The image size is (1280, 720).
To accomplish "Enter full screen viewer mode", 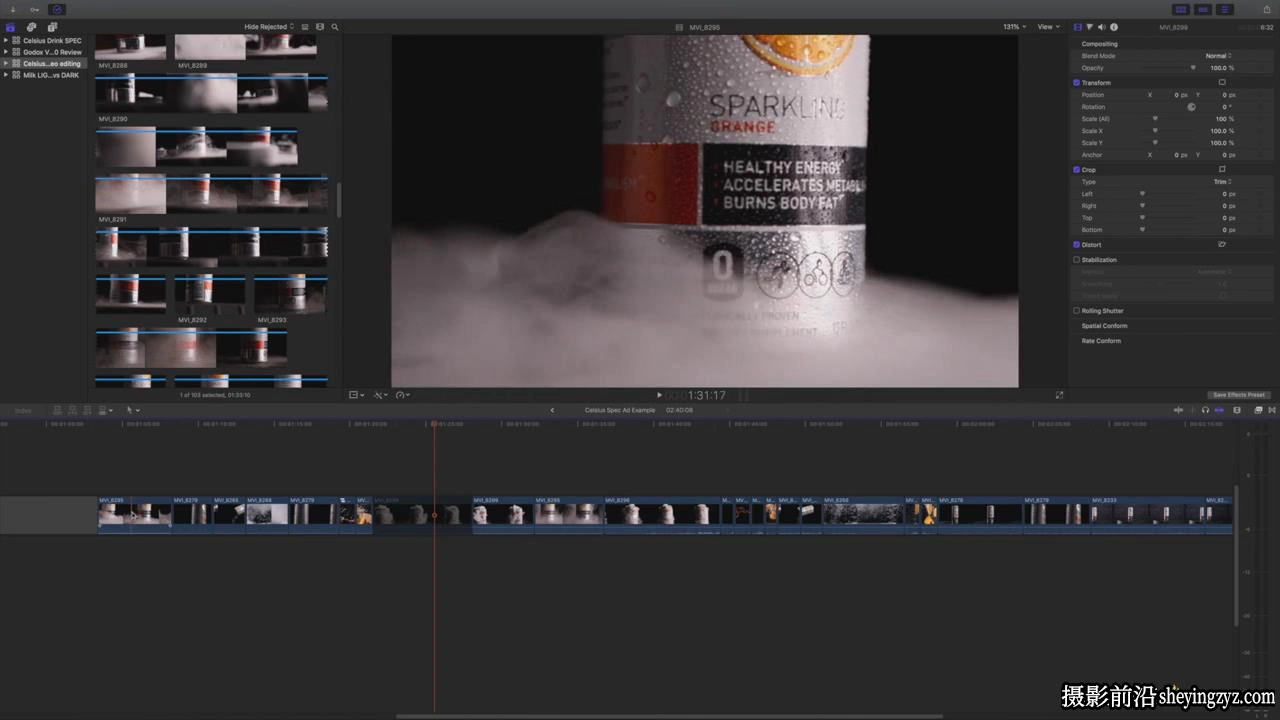I will tap(1059, 395).
